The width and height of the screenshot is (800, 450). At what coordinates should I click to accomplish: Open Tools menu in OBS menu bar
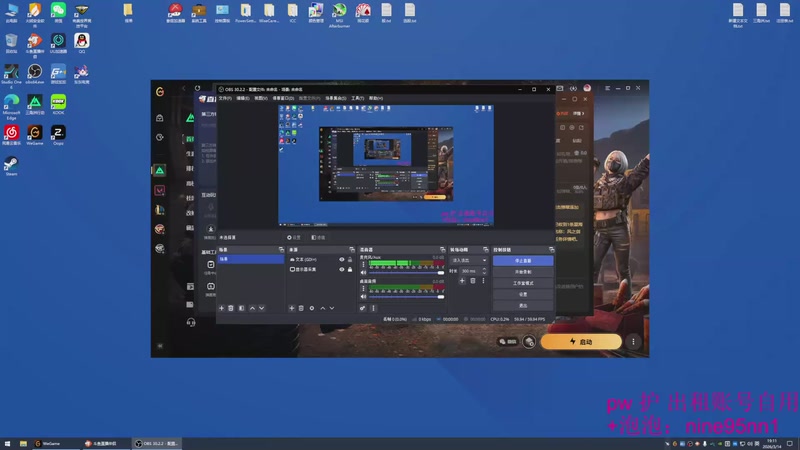(x=358, y=98)
